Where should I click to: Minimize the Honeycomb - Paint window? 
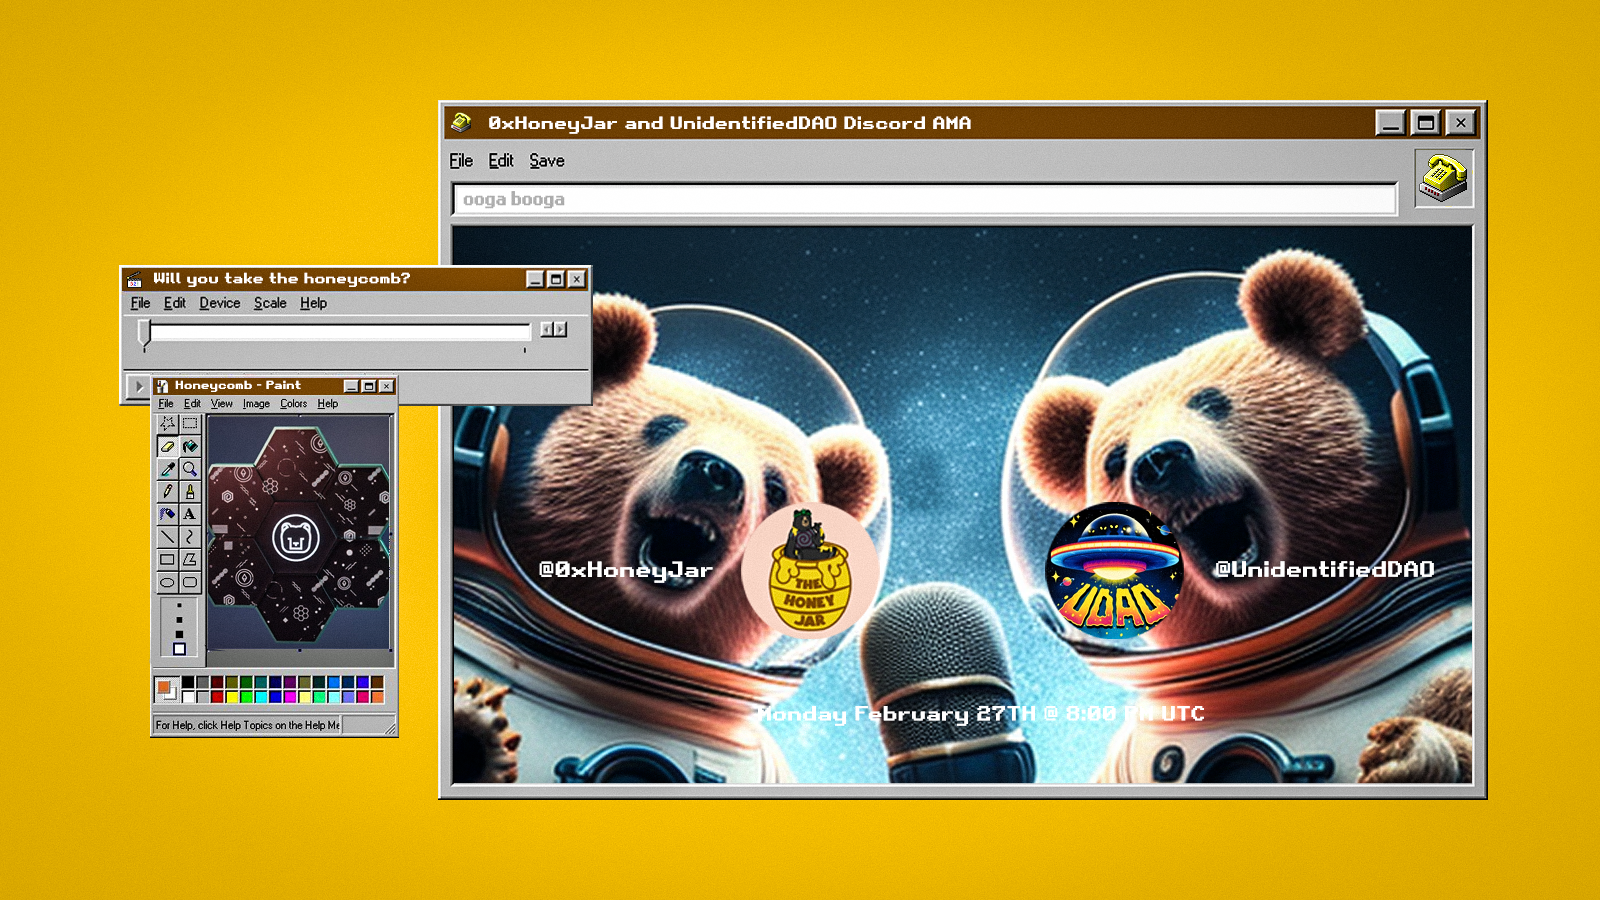pos(351,386)
